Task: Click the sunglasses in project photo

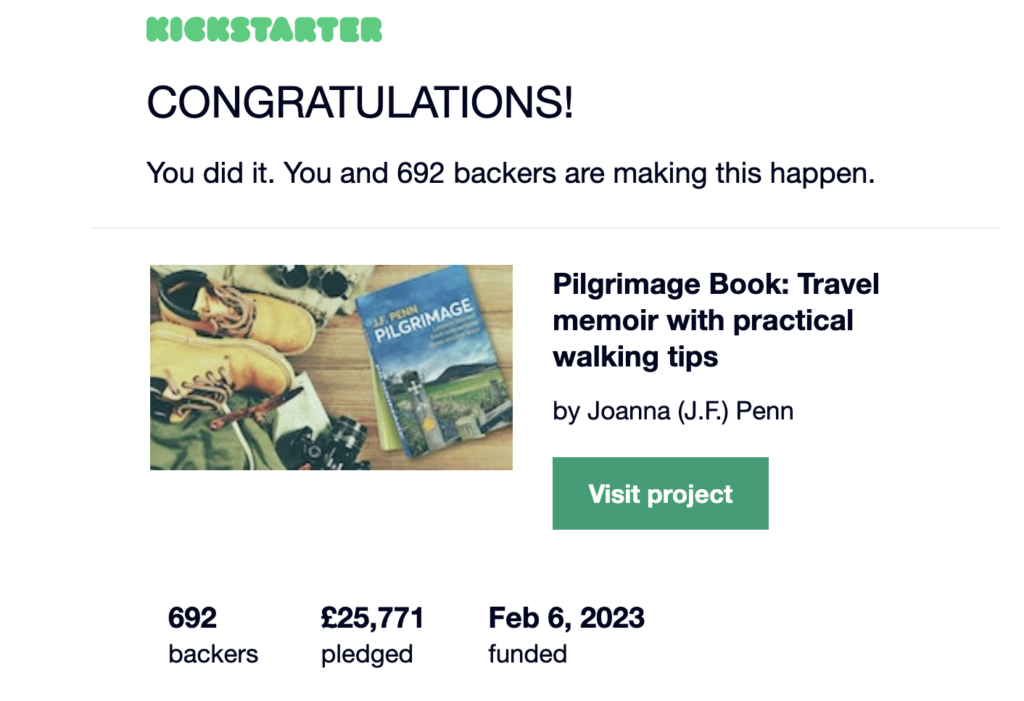Action: click(310, 280)
